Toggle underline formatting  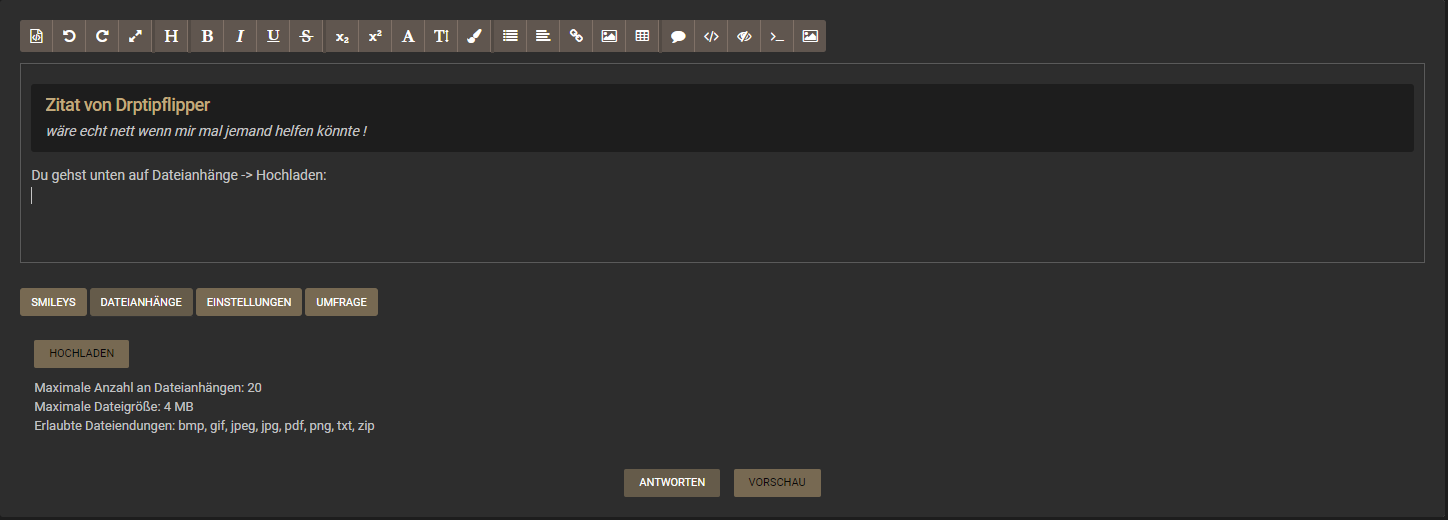273,36
